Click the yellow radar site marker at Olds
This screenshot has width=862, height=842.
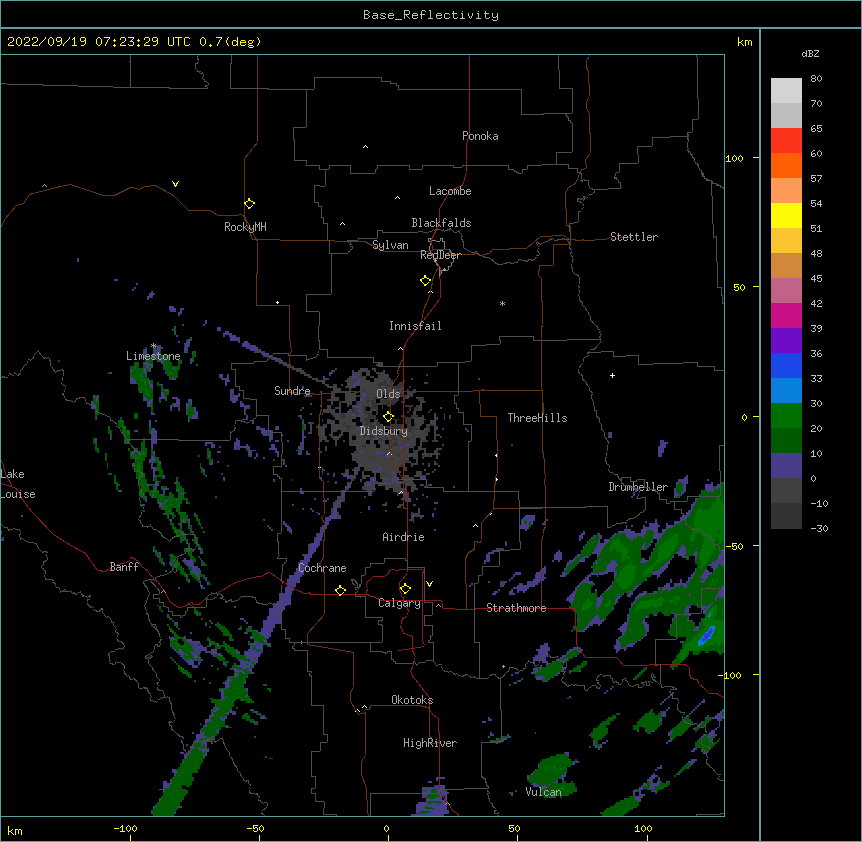coord(388,416)
